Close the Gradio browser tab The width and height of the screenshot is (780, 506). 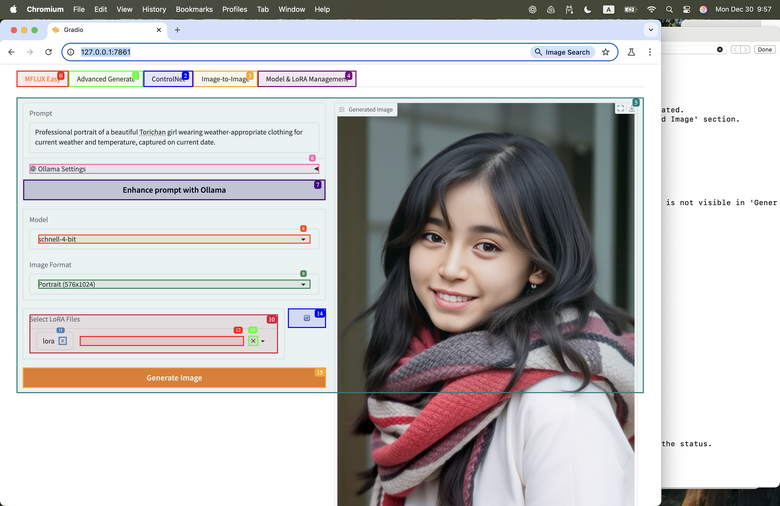[x=159, y=30]
